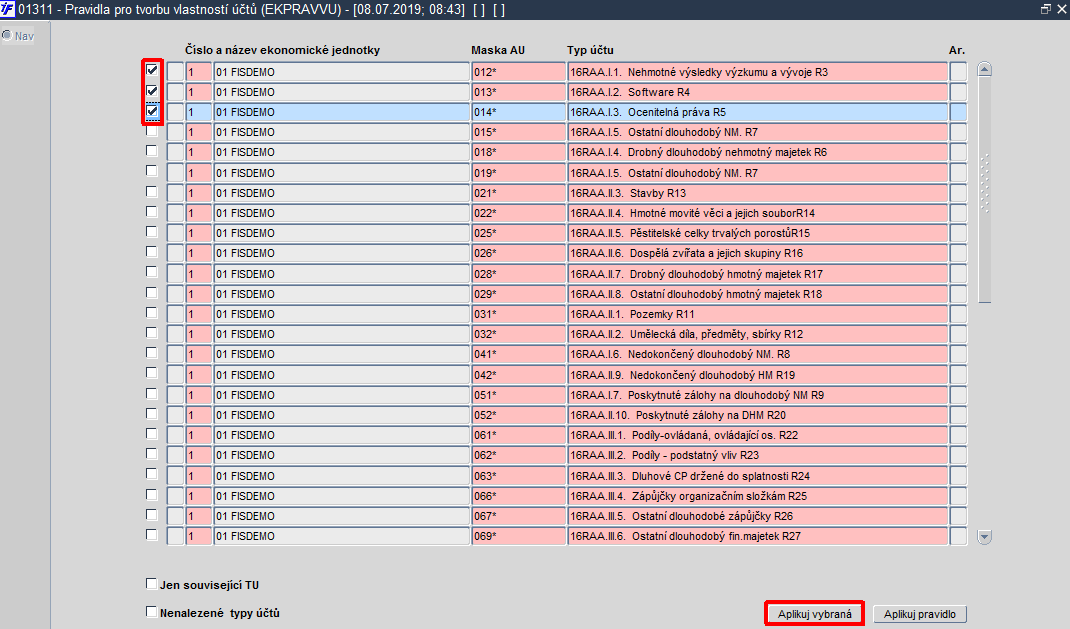Click the application icon in the title bar
Screen dimensions: 1070x629
click(8, 9)
